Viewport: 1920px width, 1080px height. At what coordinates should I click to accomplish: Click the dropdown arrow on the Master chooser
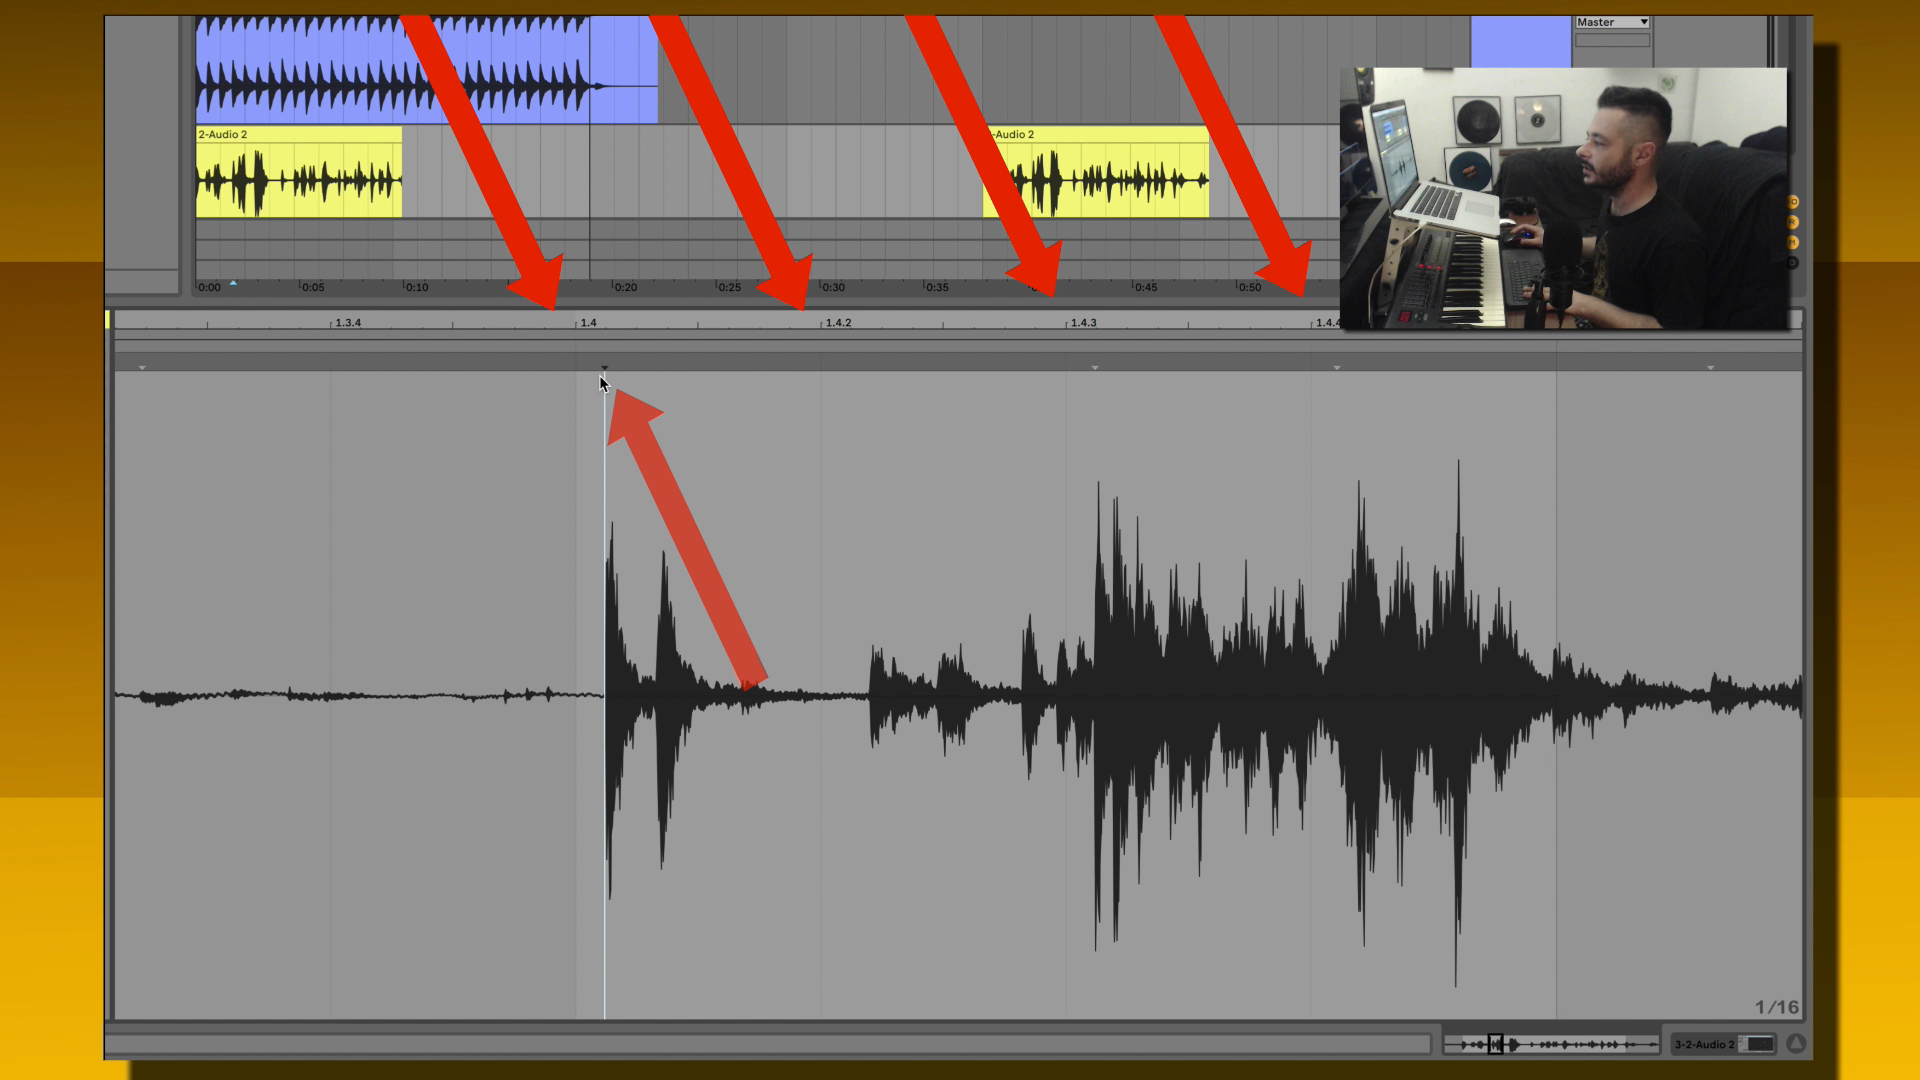pyautogui.click(x=1643, y=22)
